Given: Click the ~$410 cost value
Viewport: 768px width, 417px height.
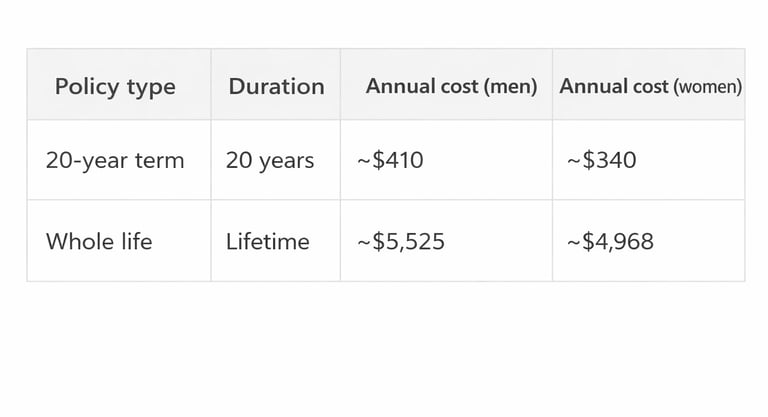Looking at the screenshot, I should 391,160.
